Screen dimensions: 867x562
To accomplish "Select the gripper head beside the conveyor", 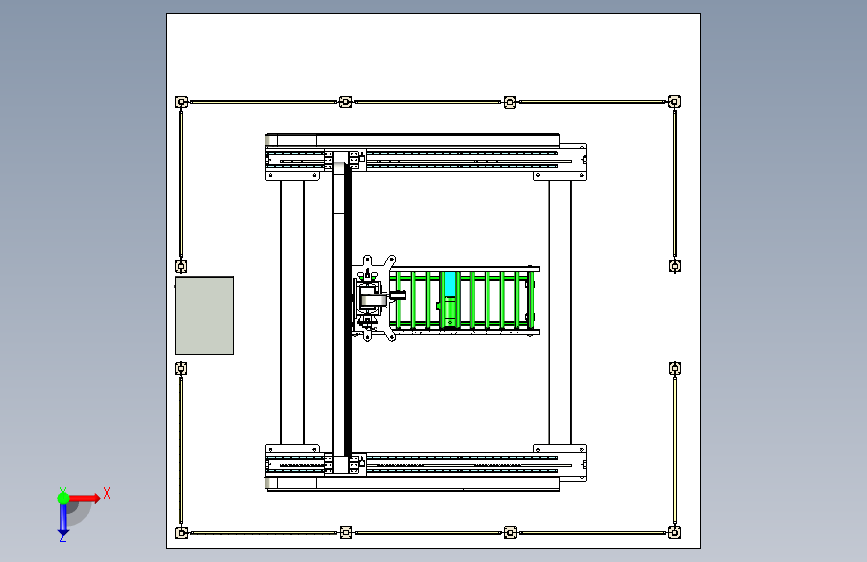I will pos(374,299).
